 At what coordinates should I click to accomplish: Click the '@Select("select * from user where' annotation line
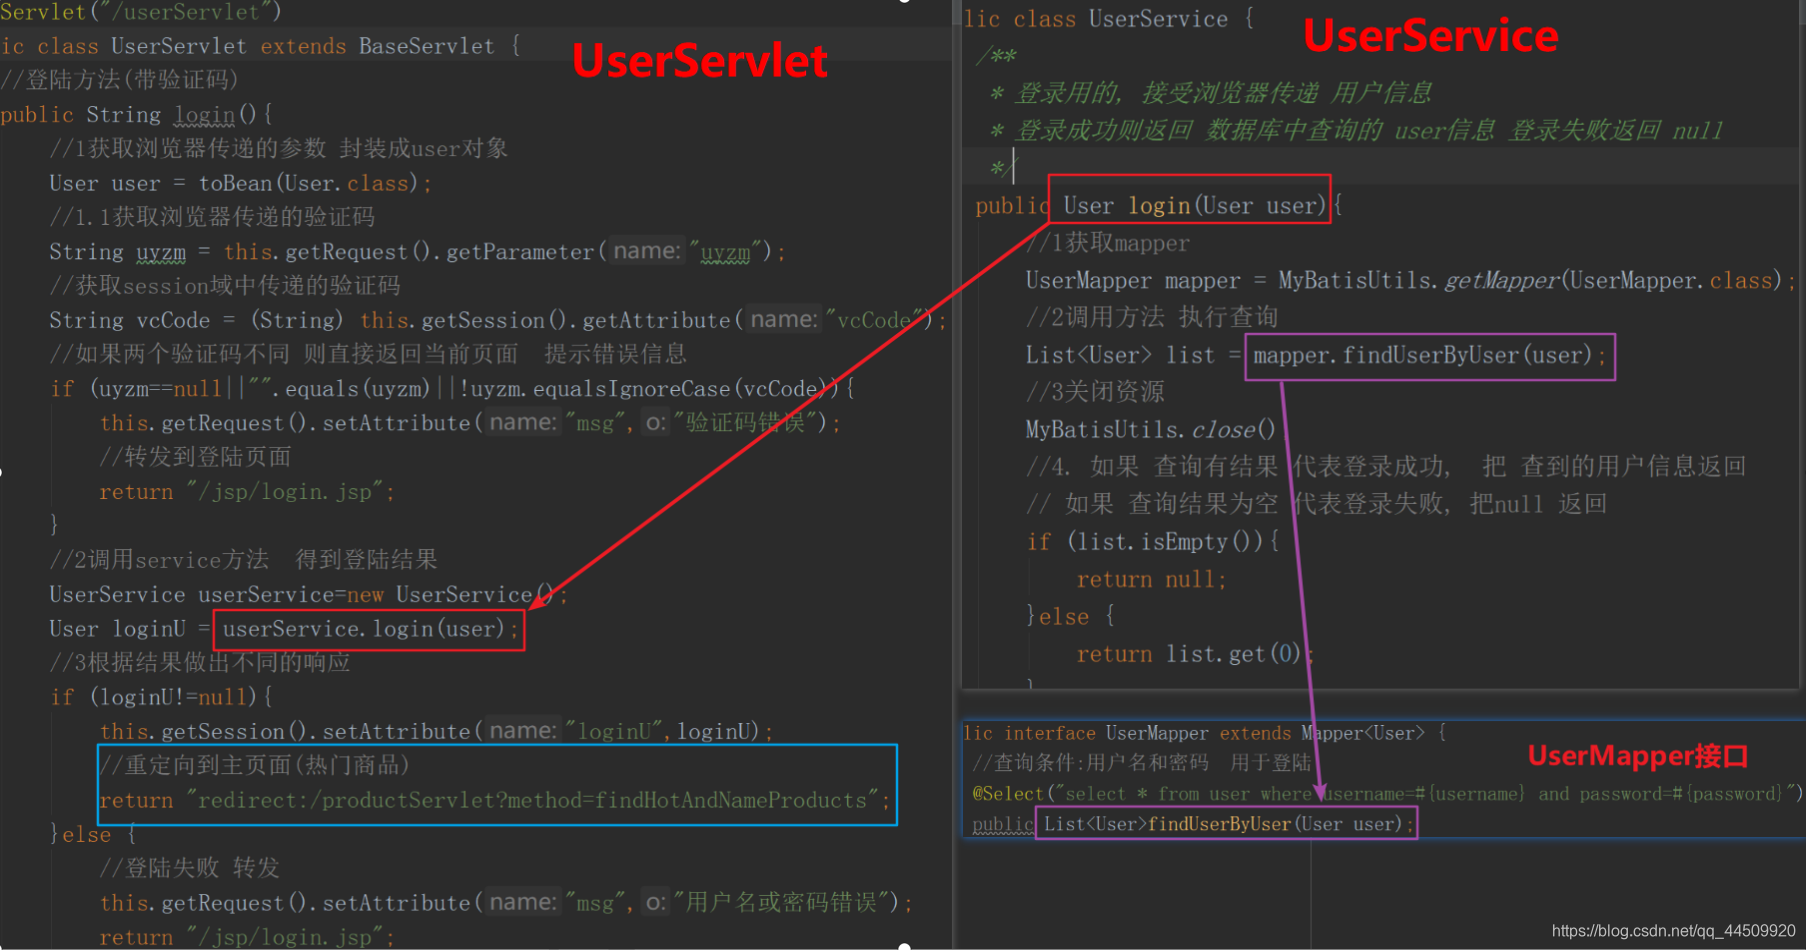coord(1387,793)
